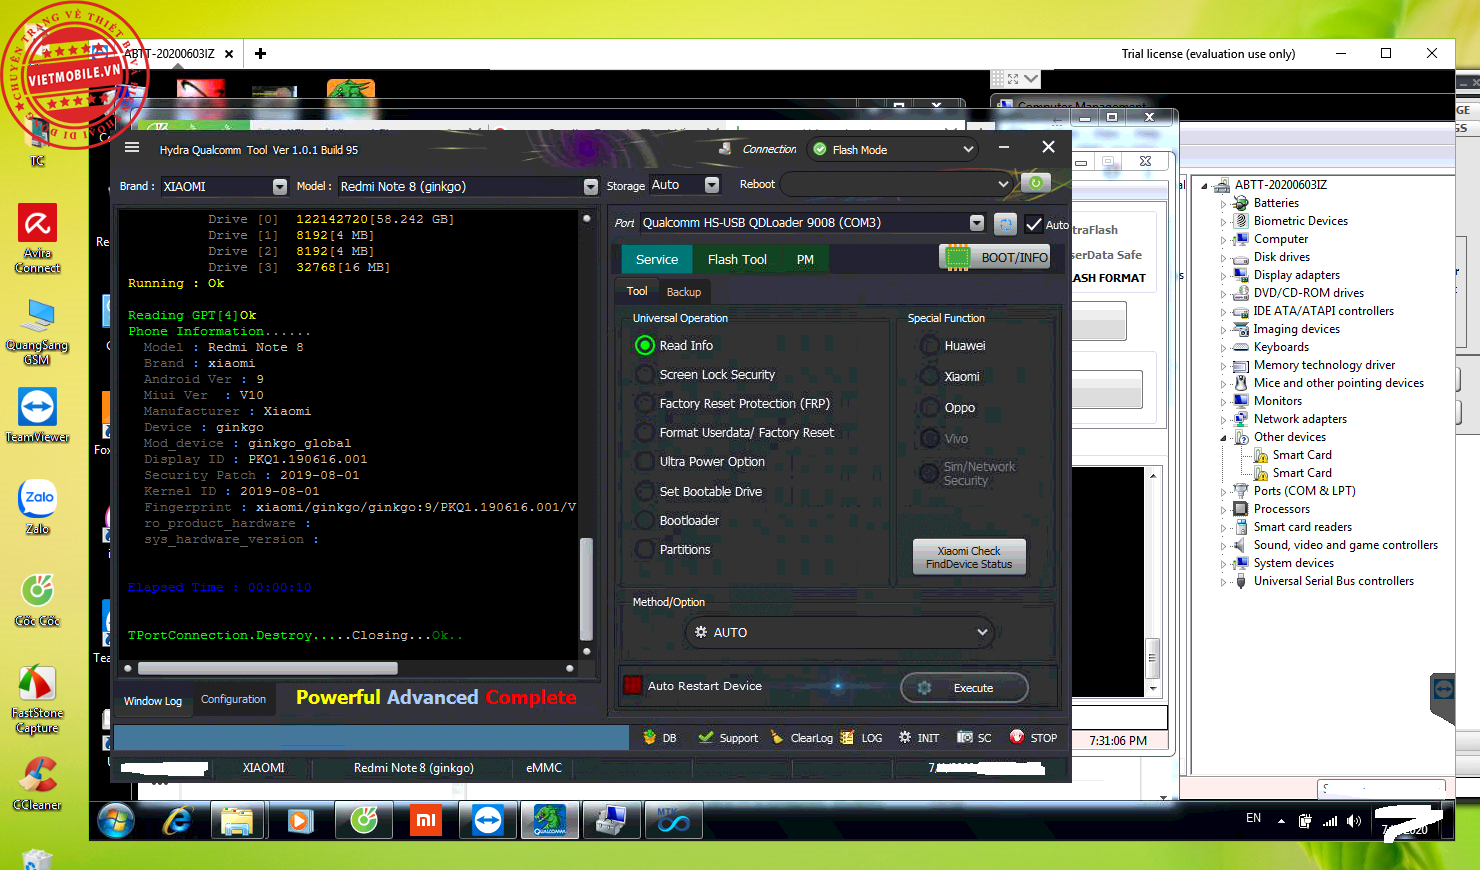Switch to the Flash Tool tab
The height and width of the screenshot is (870, 1480).
(x=737, y=259)
